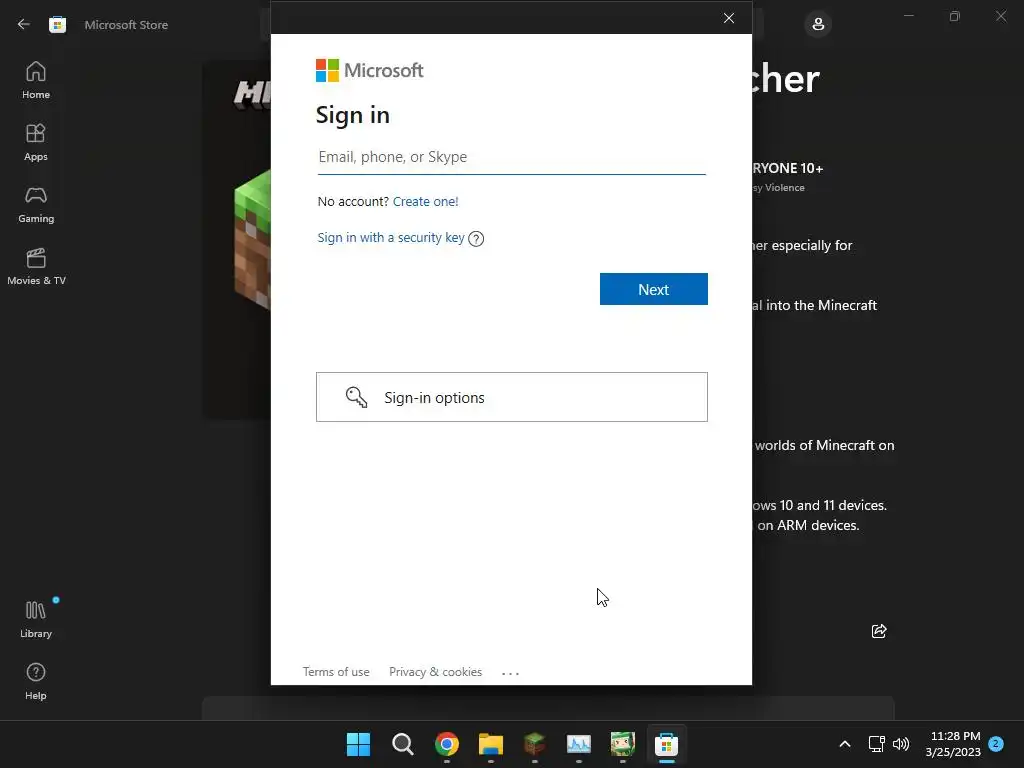Viewport: 1024px width, 768px height.
Task: Open the Terms of use link
Action: (x=336, y=672)
